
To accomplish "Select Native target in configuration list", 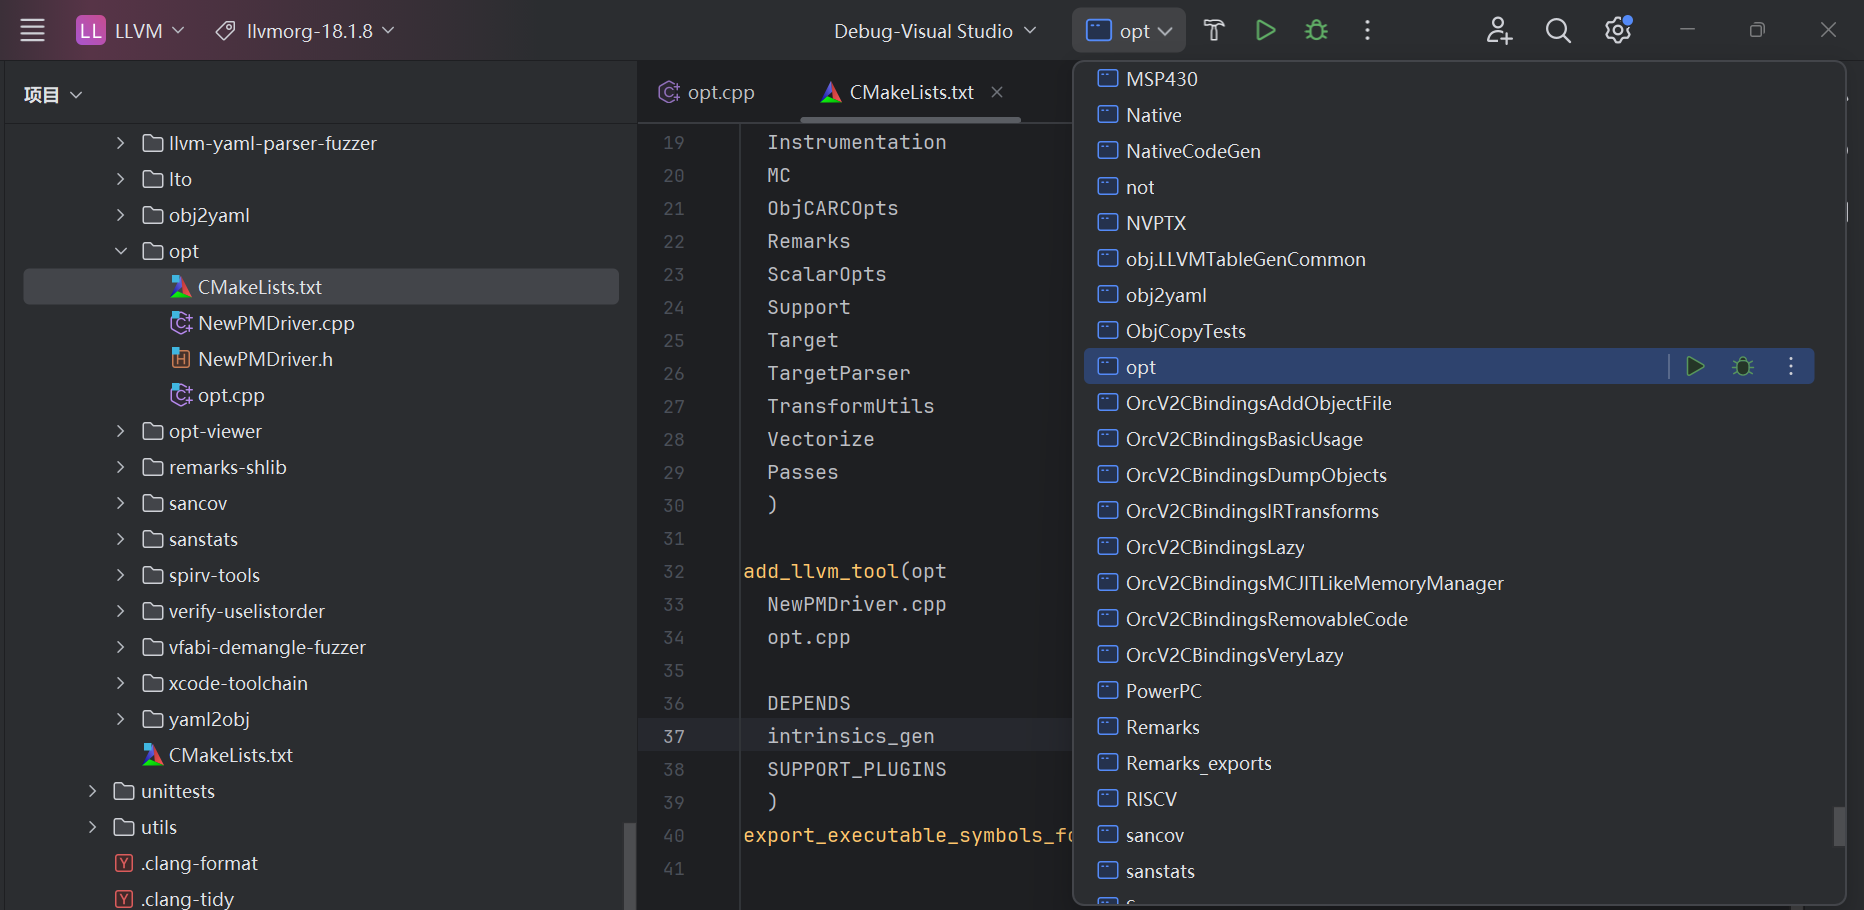I will (x=1448, y=115).
